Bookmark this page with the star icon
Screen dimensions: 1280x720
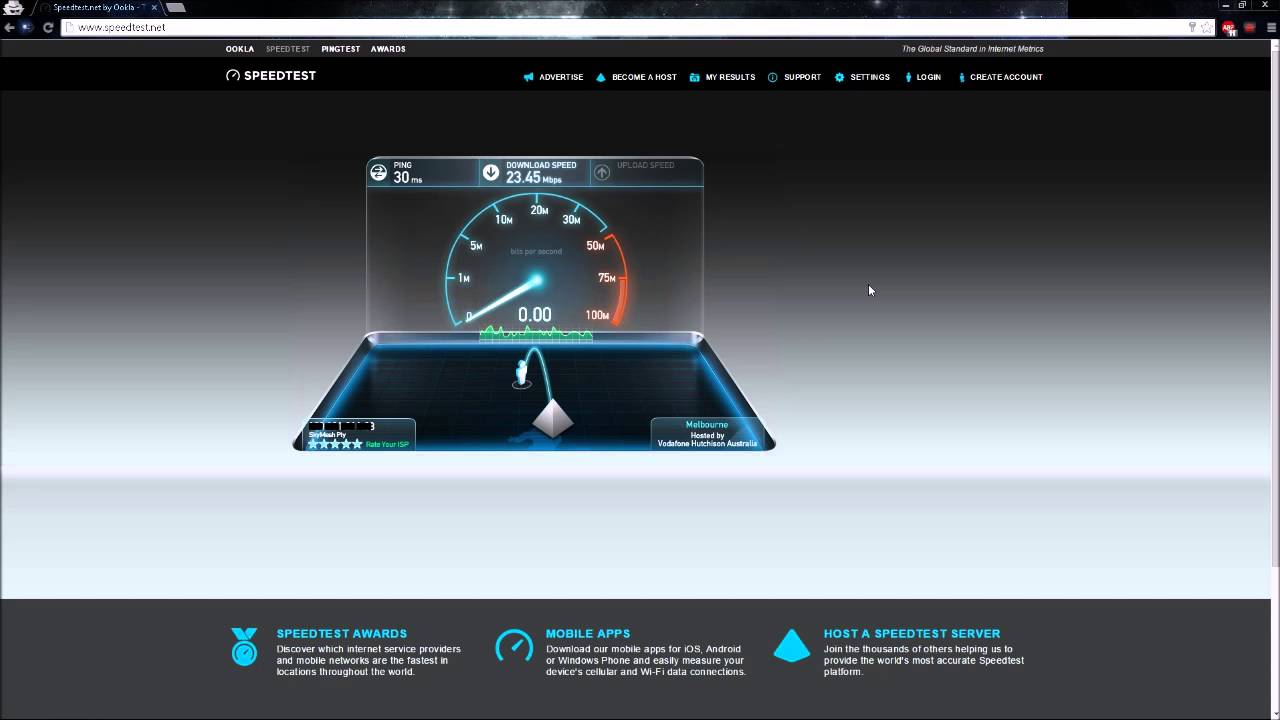pyautogui.click(x=1207, y=27)
